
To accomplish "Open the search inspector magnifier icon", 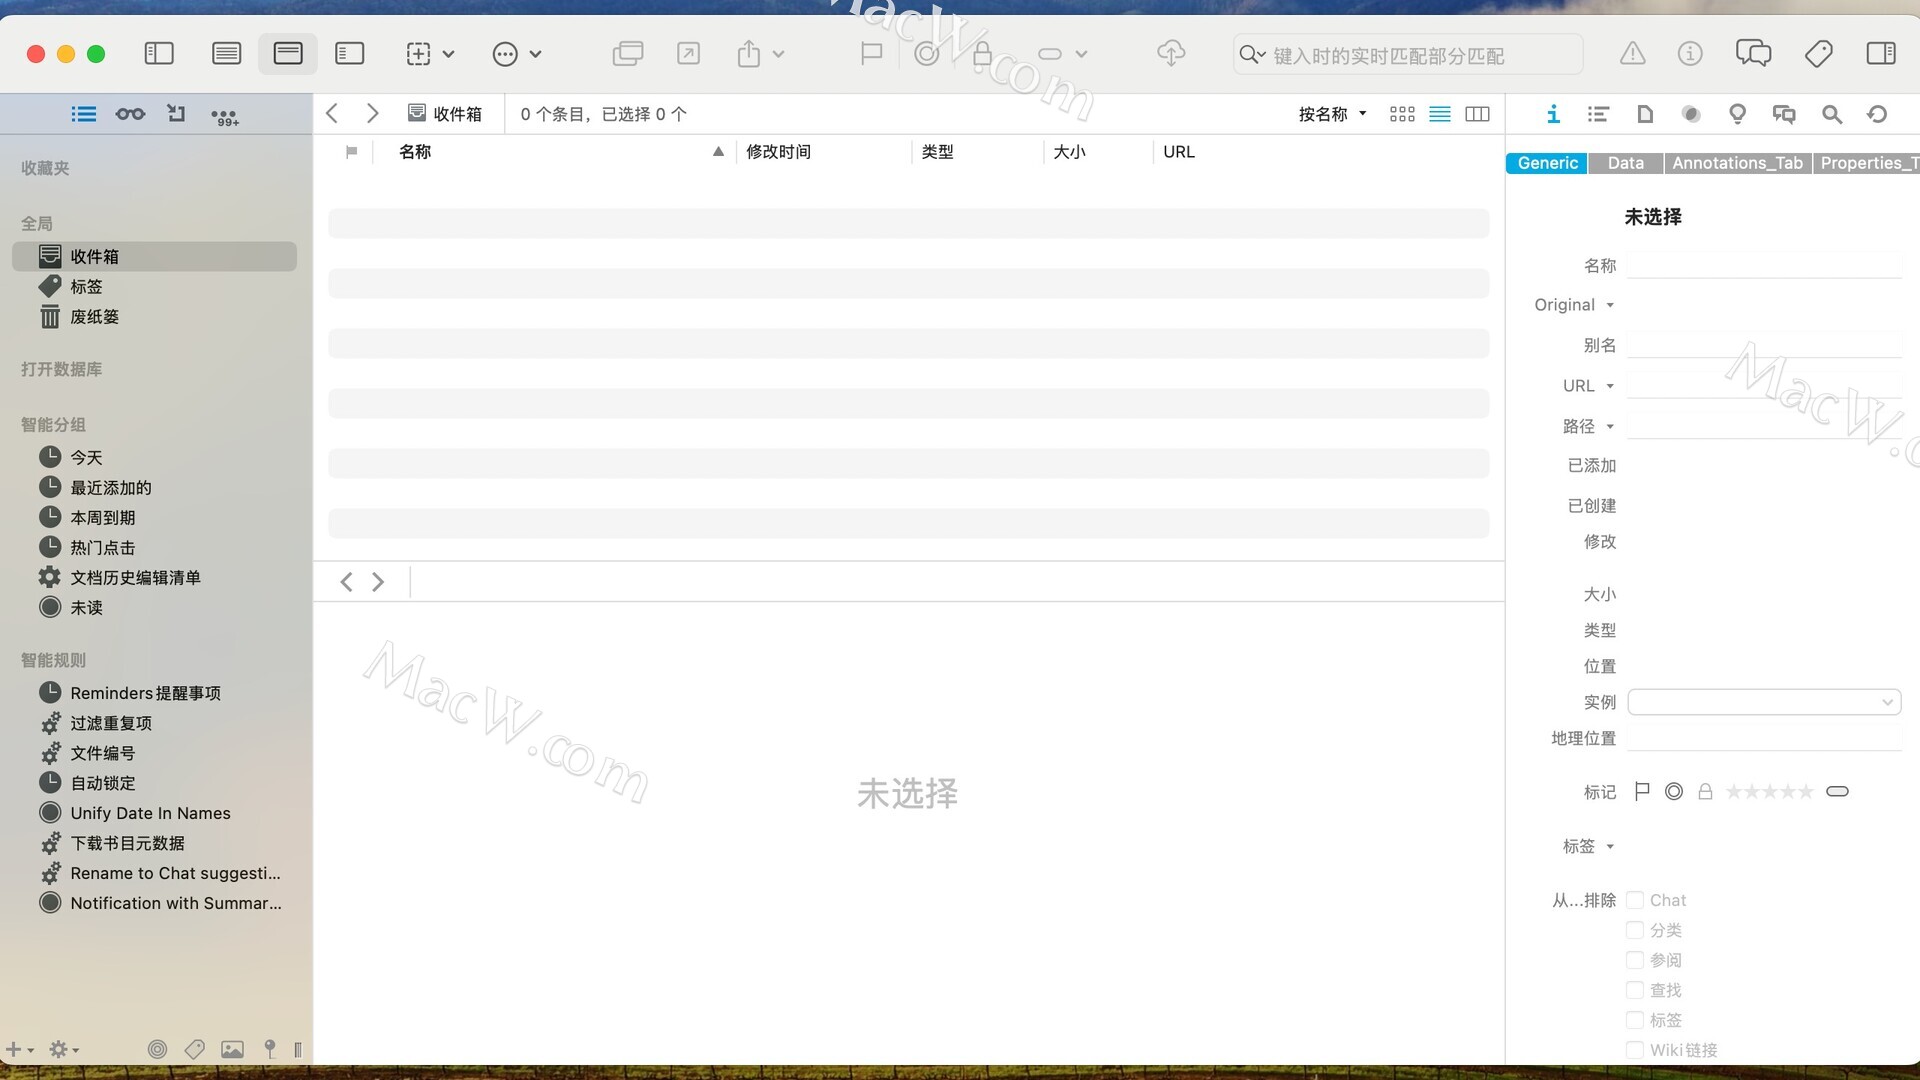I will (1831, 114).
